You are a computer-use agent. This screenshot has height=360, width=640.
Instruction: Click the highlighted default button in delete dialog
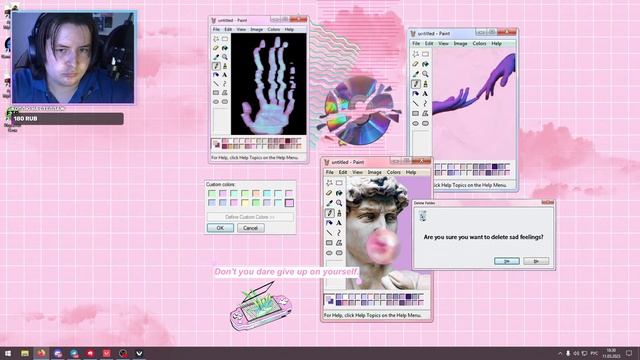(507, 261)
